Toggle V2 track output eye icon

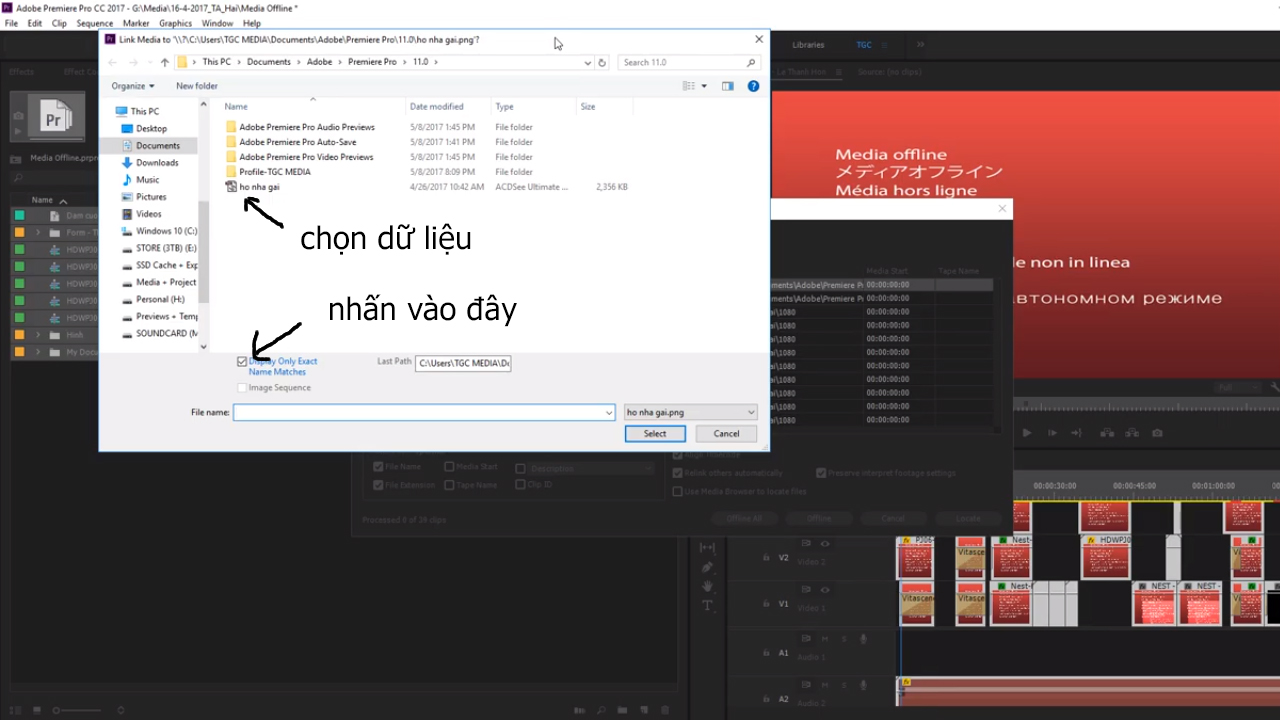[x=825, y=544]
